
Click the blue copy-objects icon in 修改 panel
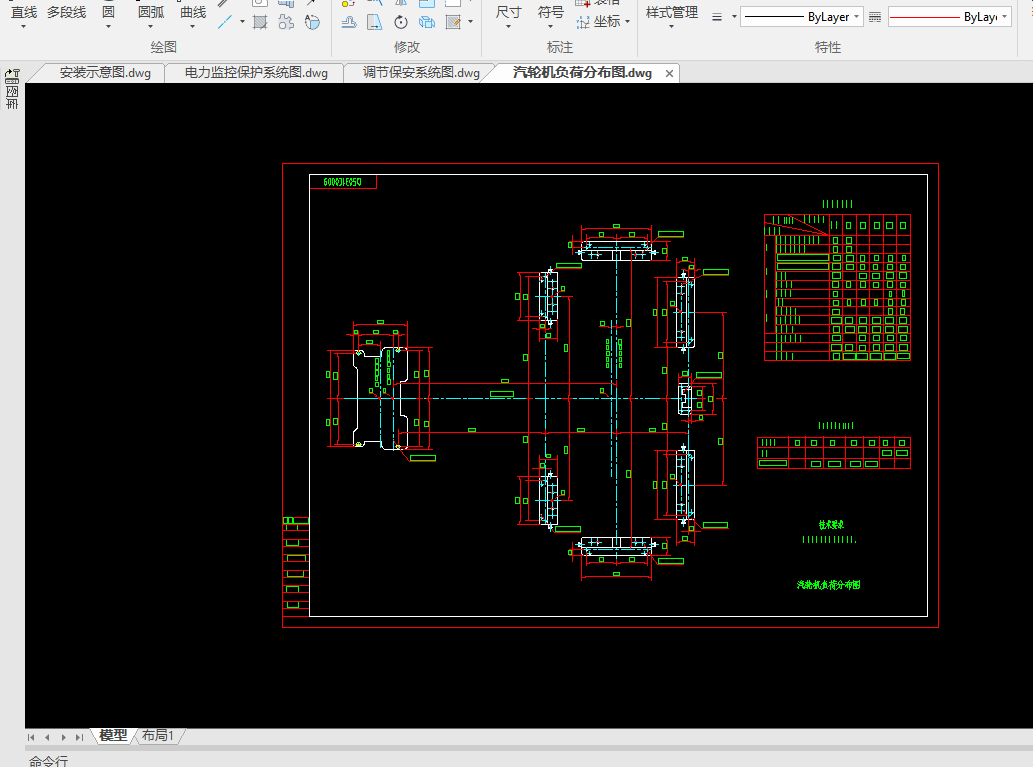click(427, 22)
